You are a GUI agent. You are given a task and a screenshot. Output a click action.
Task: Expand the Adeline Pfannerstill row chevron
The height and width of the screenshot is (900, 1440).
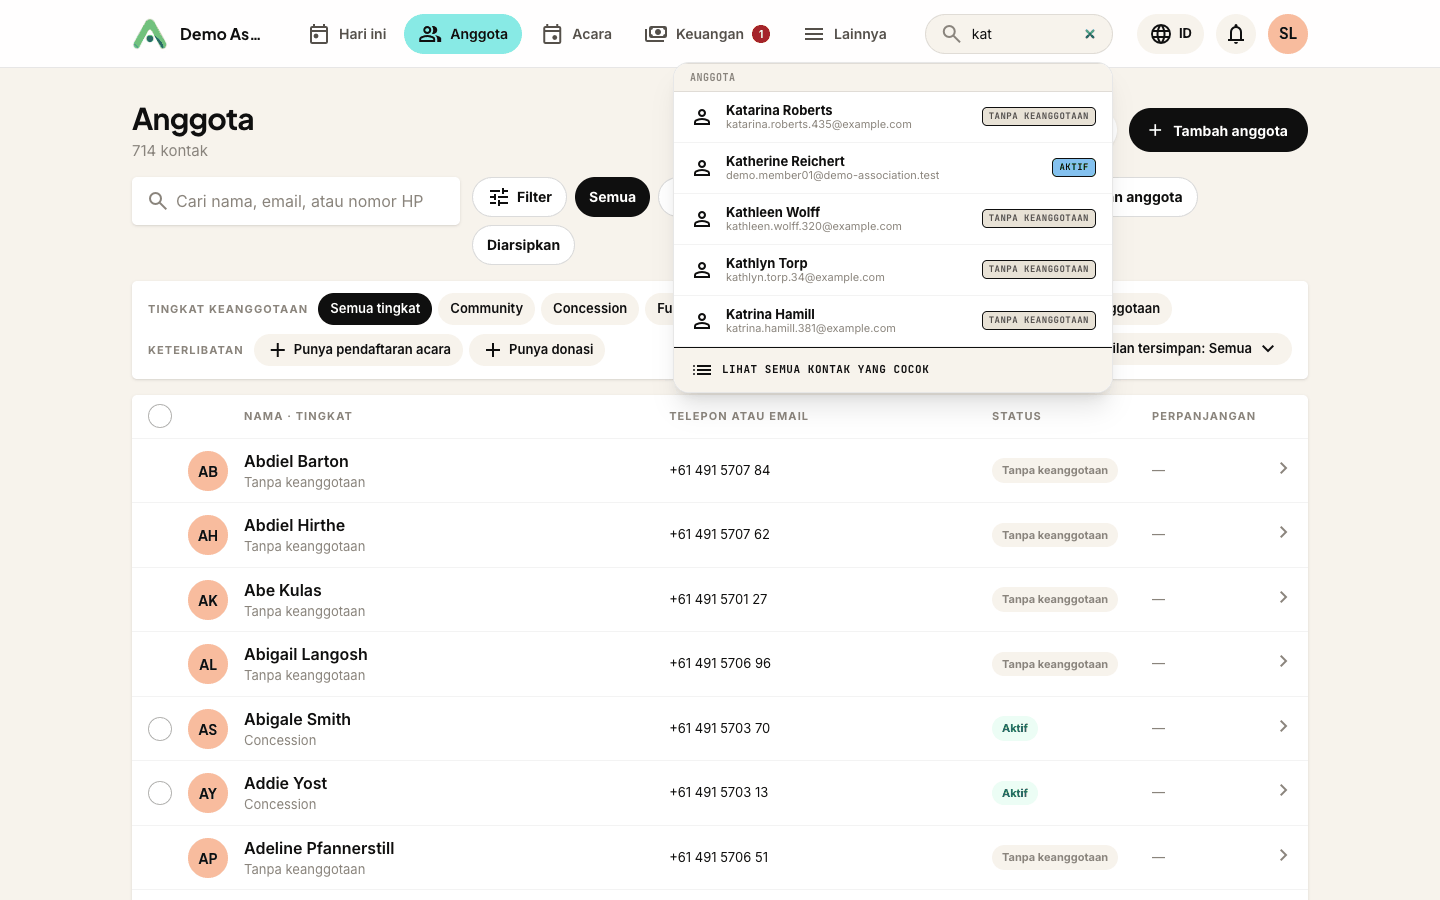click(1283, 855)
